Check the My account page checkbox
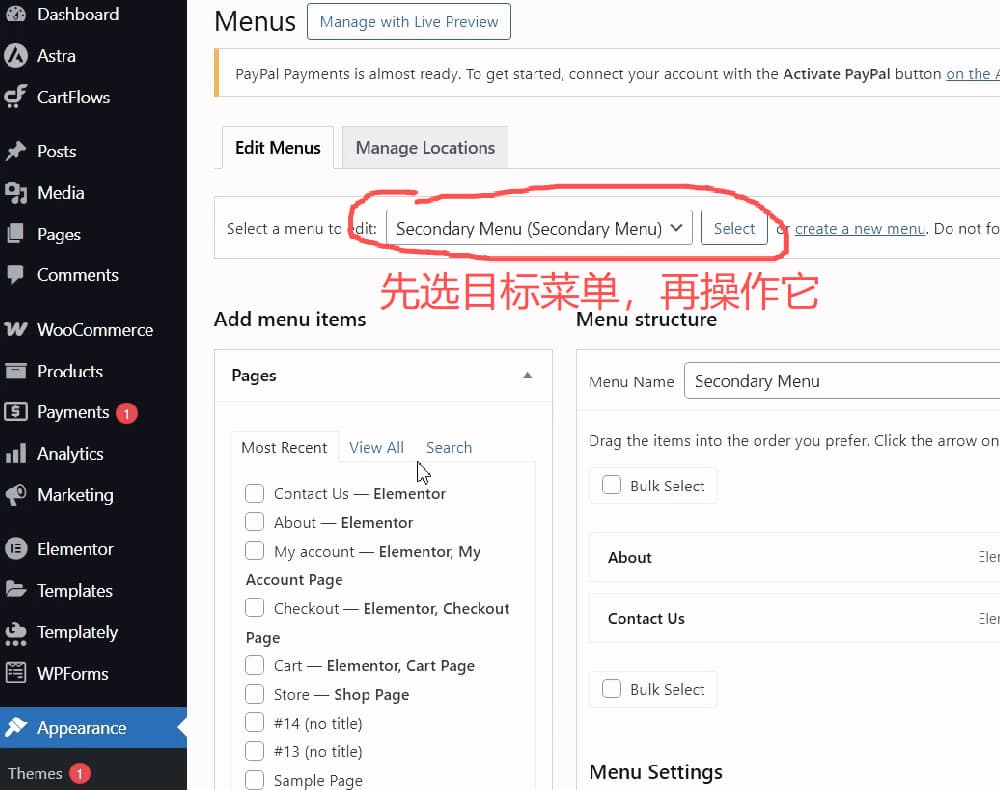Viewport: 1000px width, 790px height. (254, 550)
